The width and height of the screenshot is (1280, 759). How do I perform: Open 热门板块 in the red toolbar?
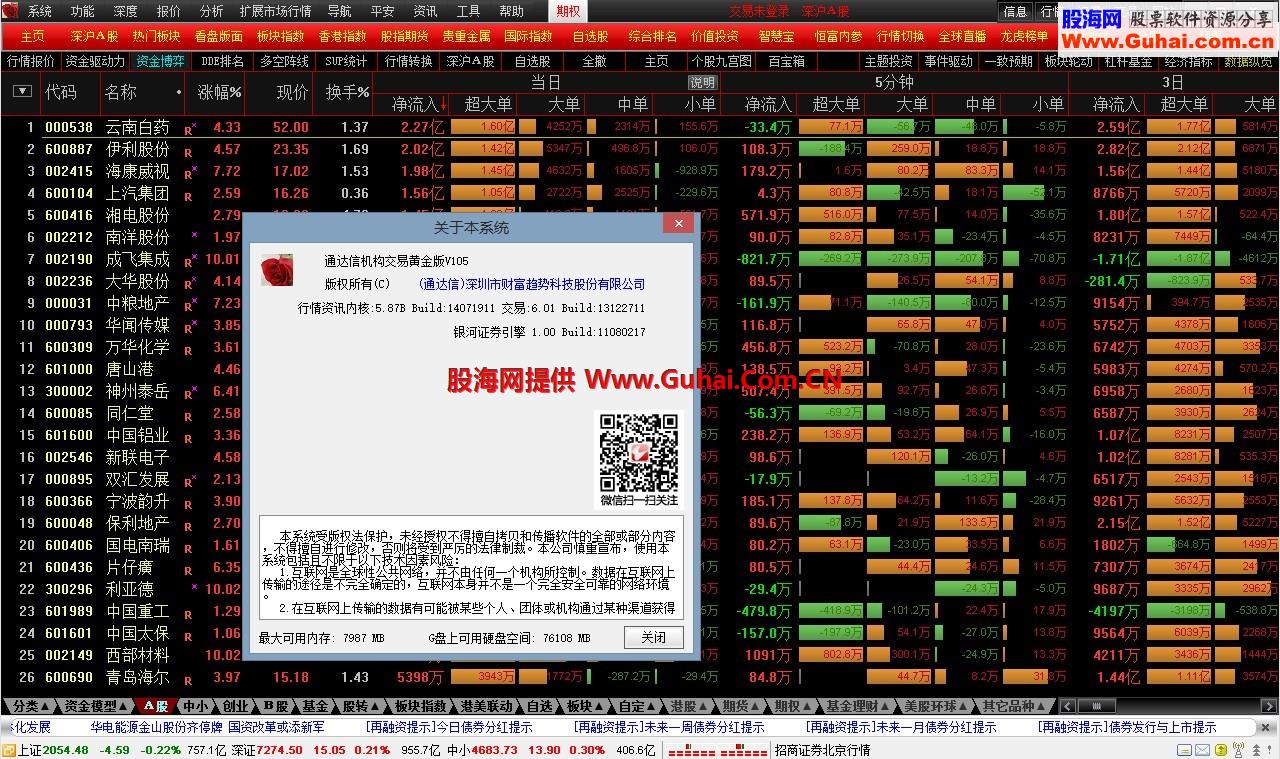(157, 36)
